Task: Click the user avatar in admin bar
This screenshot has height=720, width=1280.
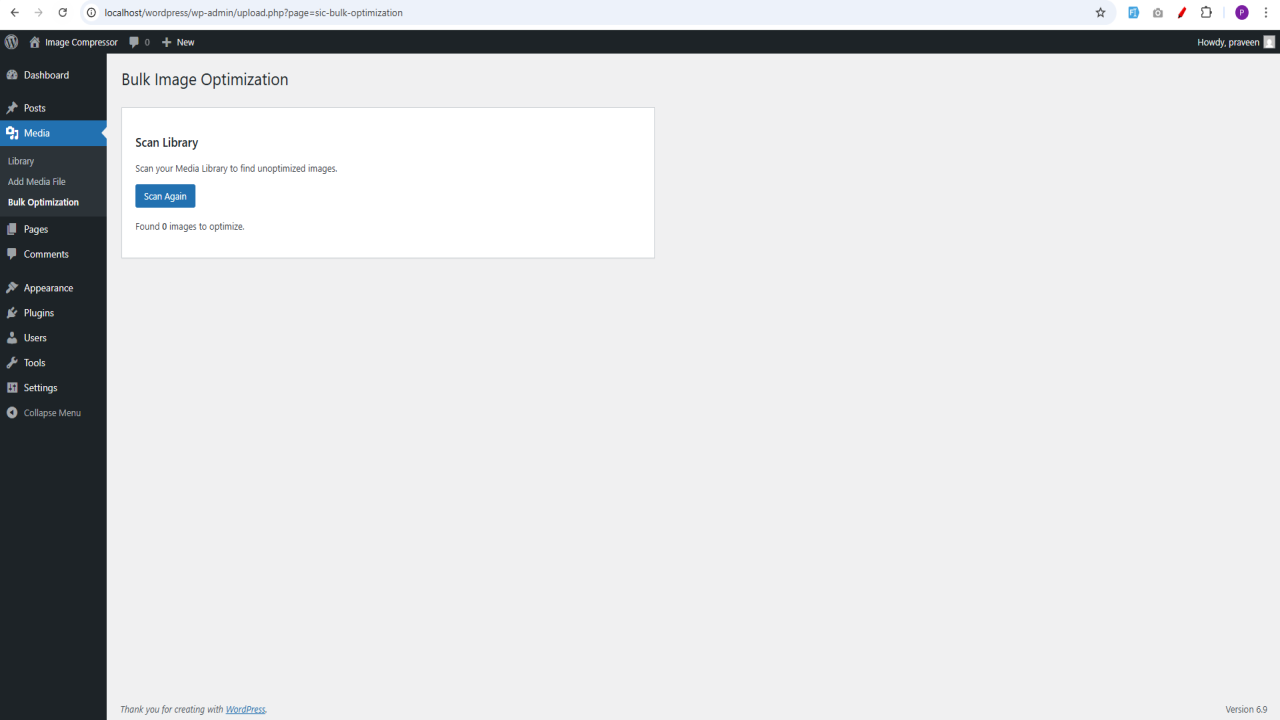Action: pyautogui.click(x=1269, y=42)
